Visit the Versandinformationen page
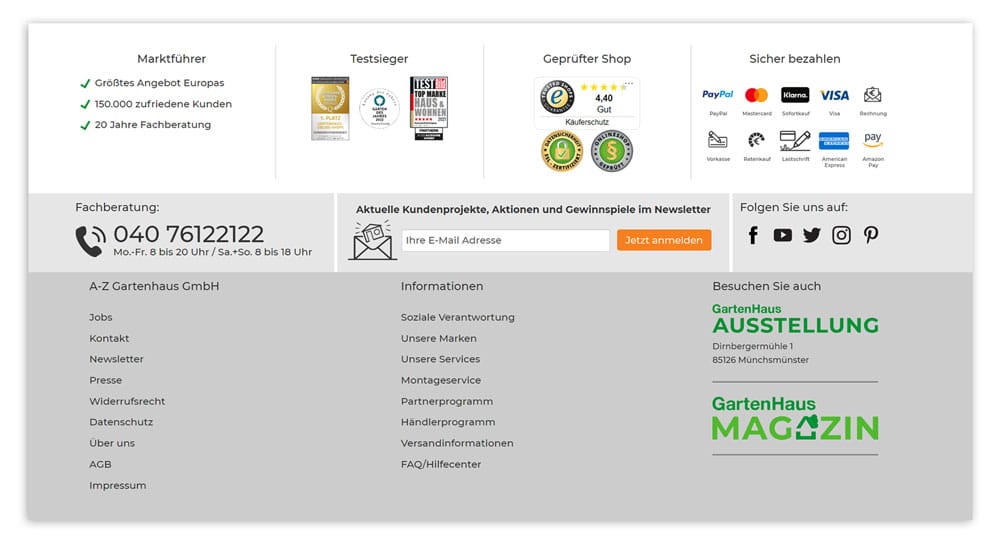The width and height of the screenshot is (1000, 543). point(457,443)
